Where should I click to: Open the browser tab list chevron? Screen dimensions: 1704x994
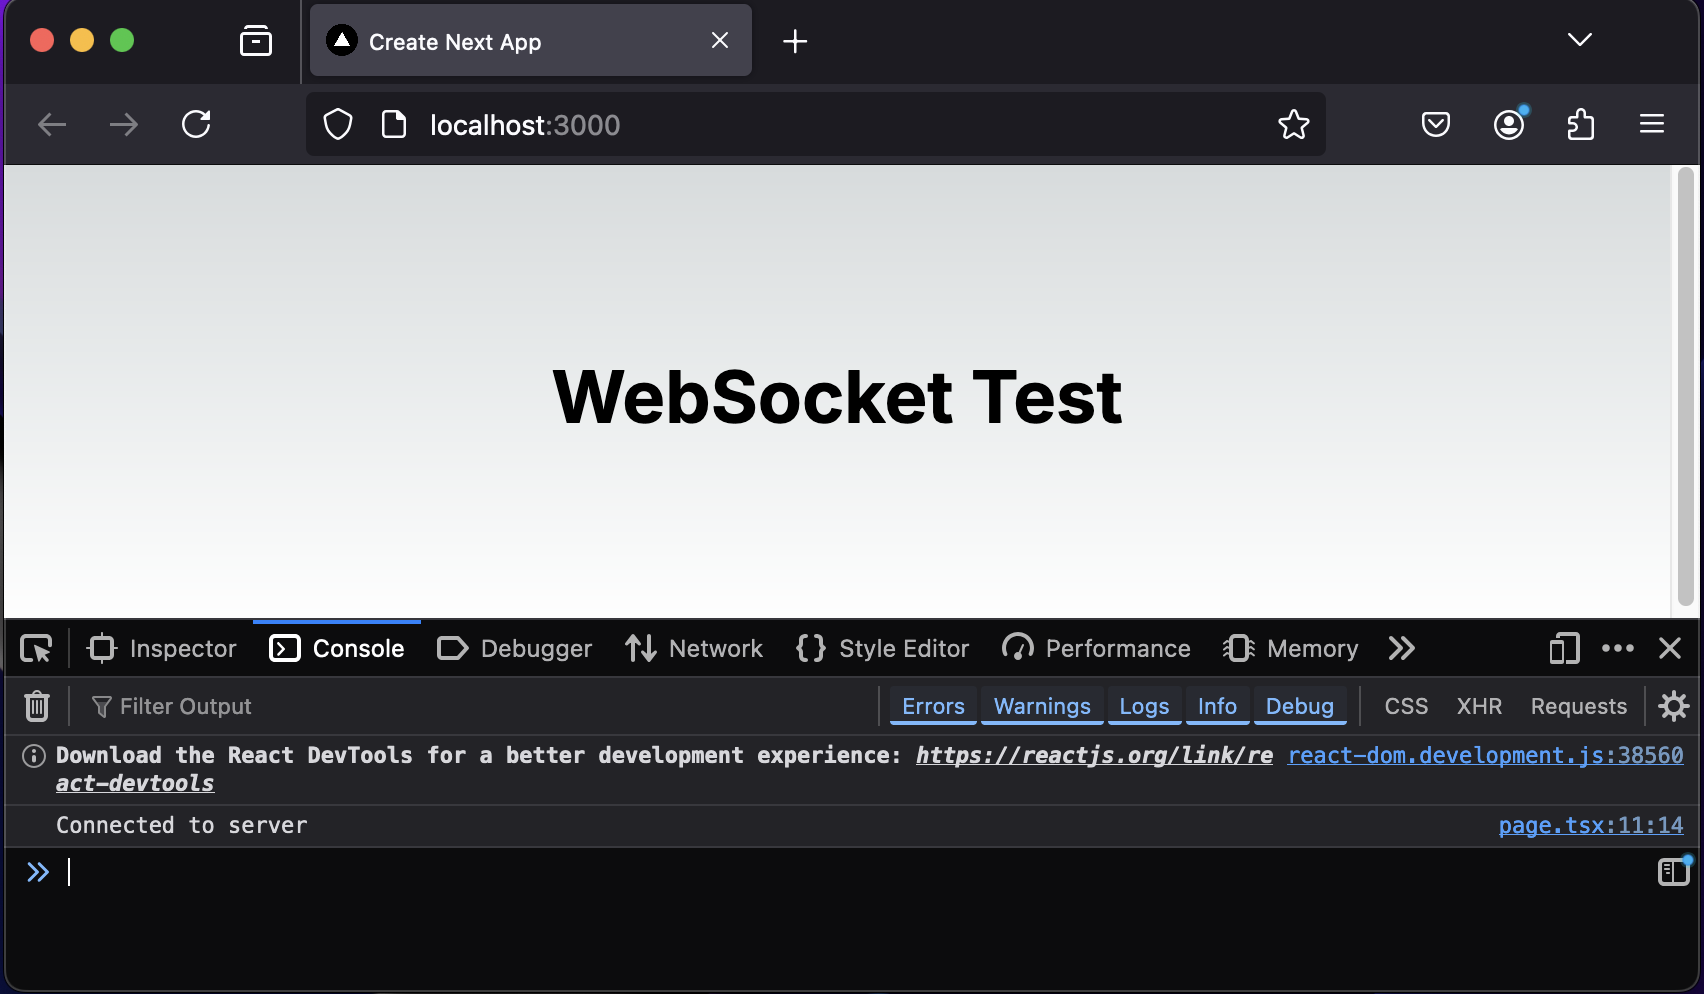[1578, 40]
